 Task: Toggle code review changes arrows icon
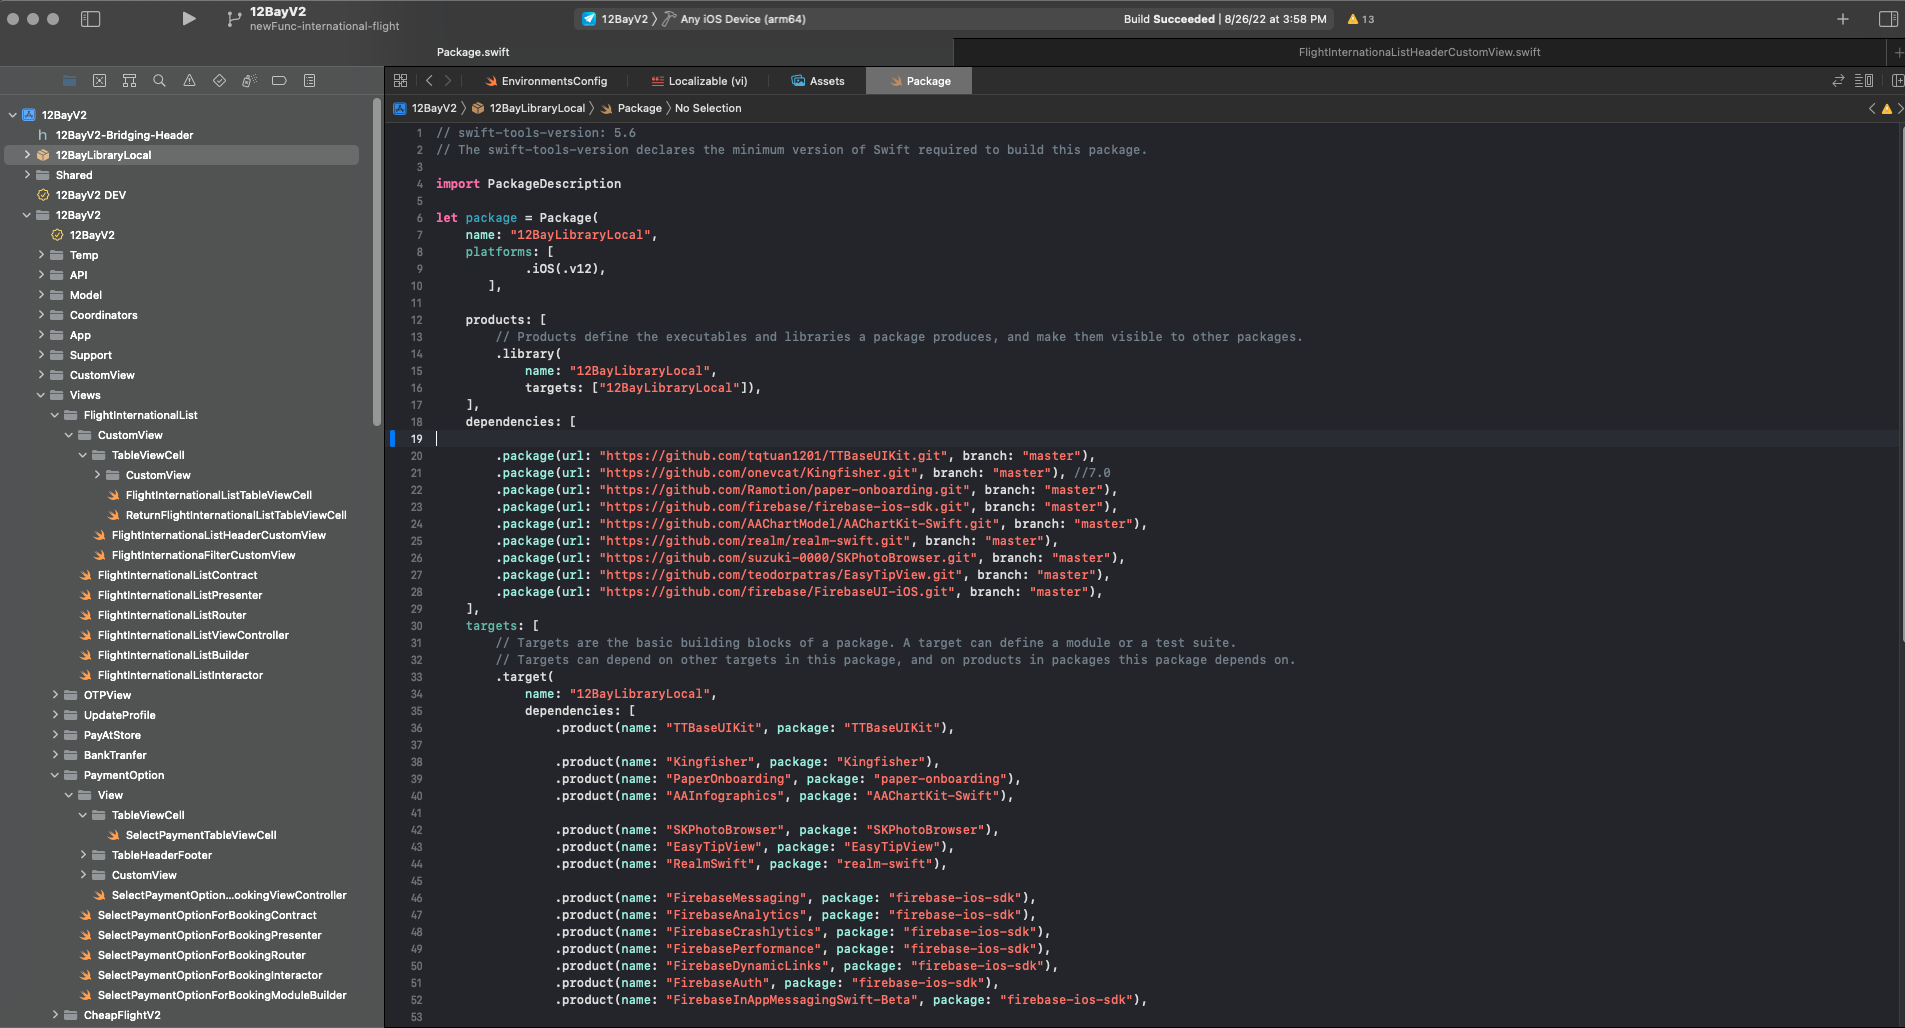[x=1838, y=80]
